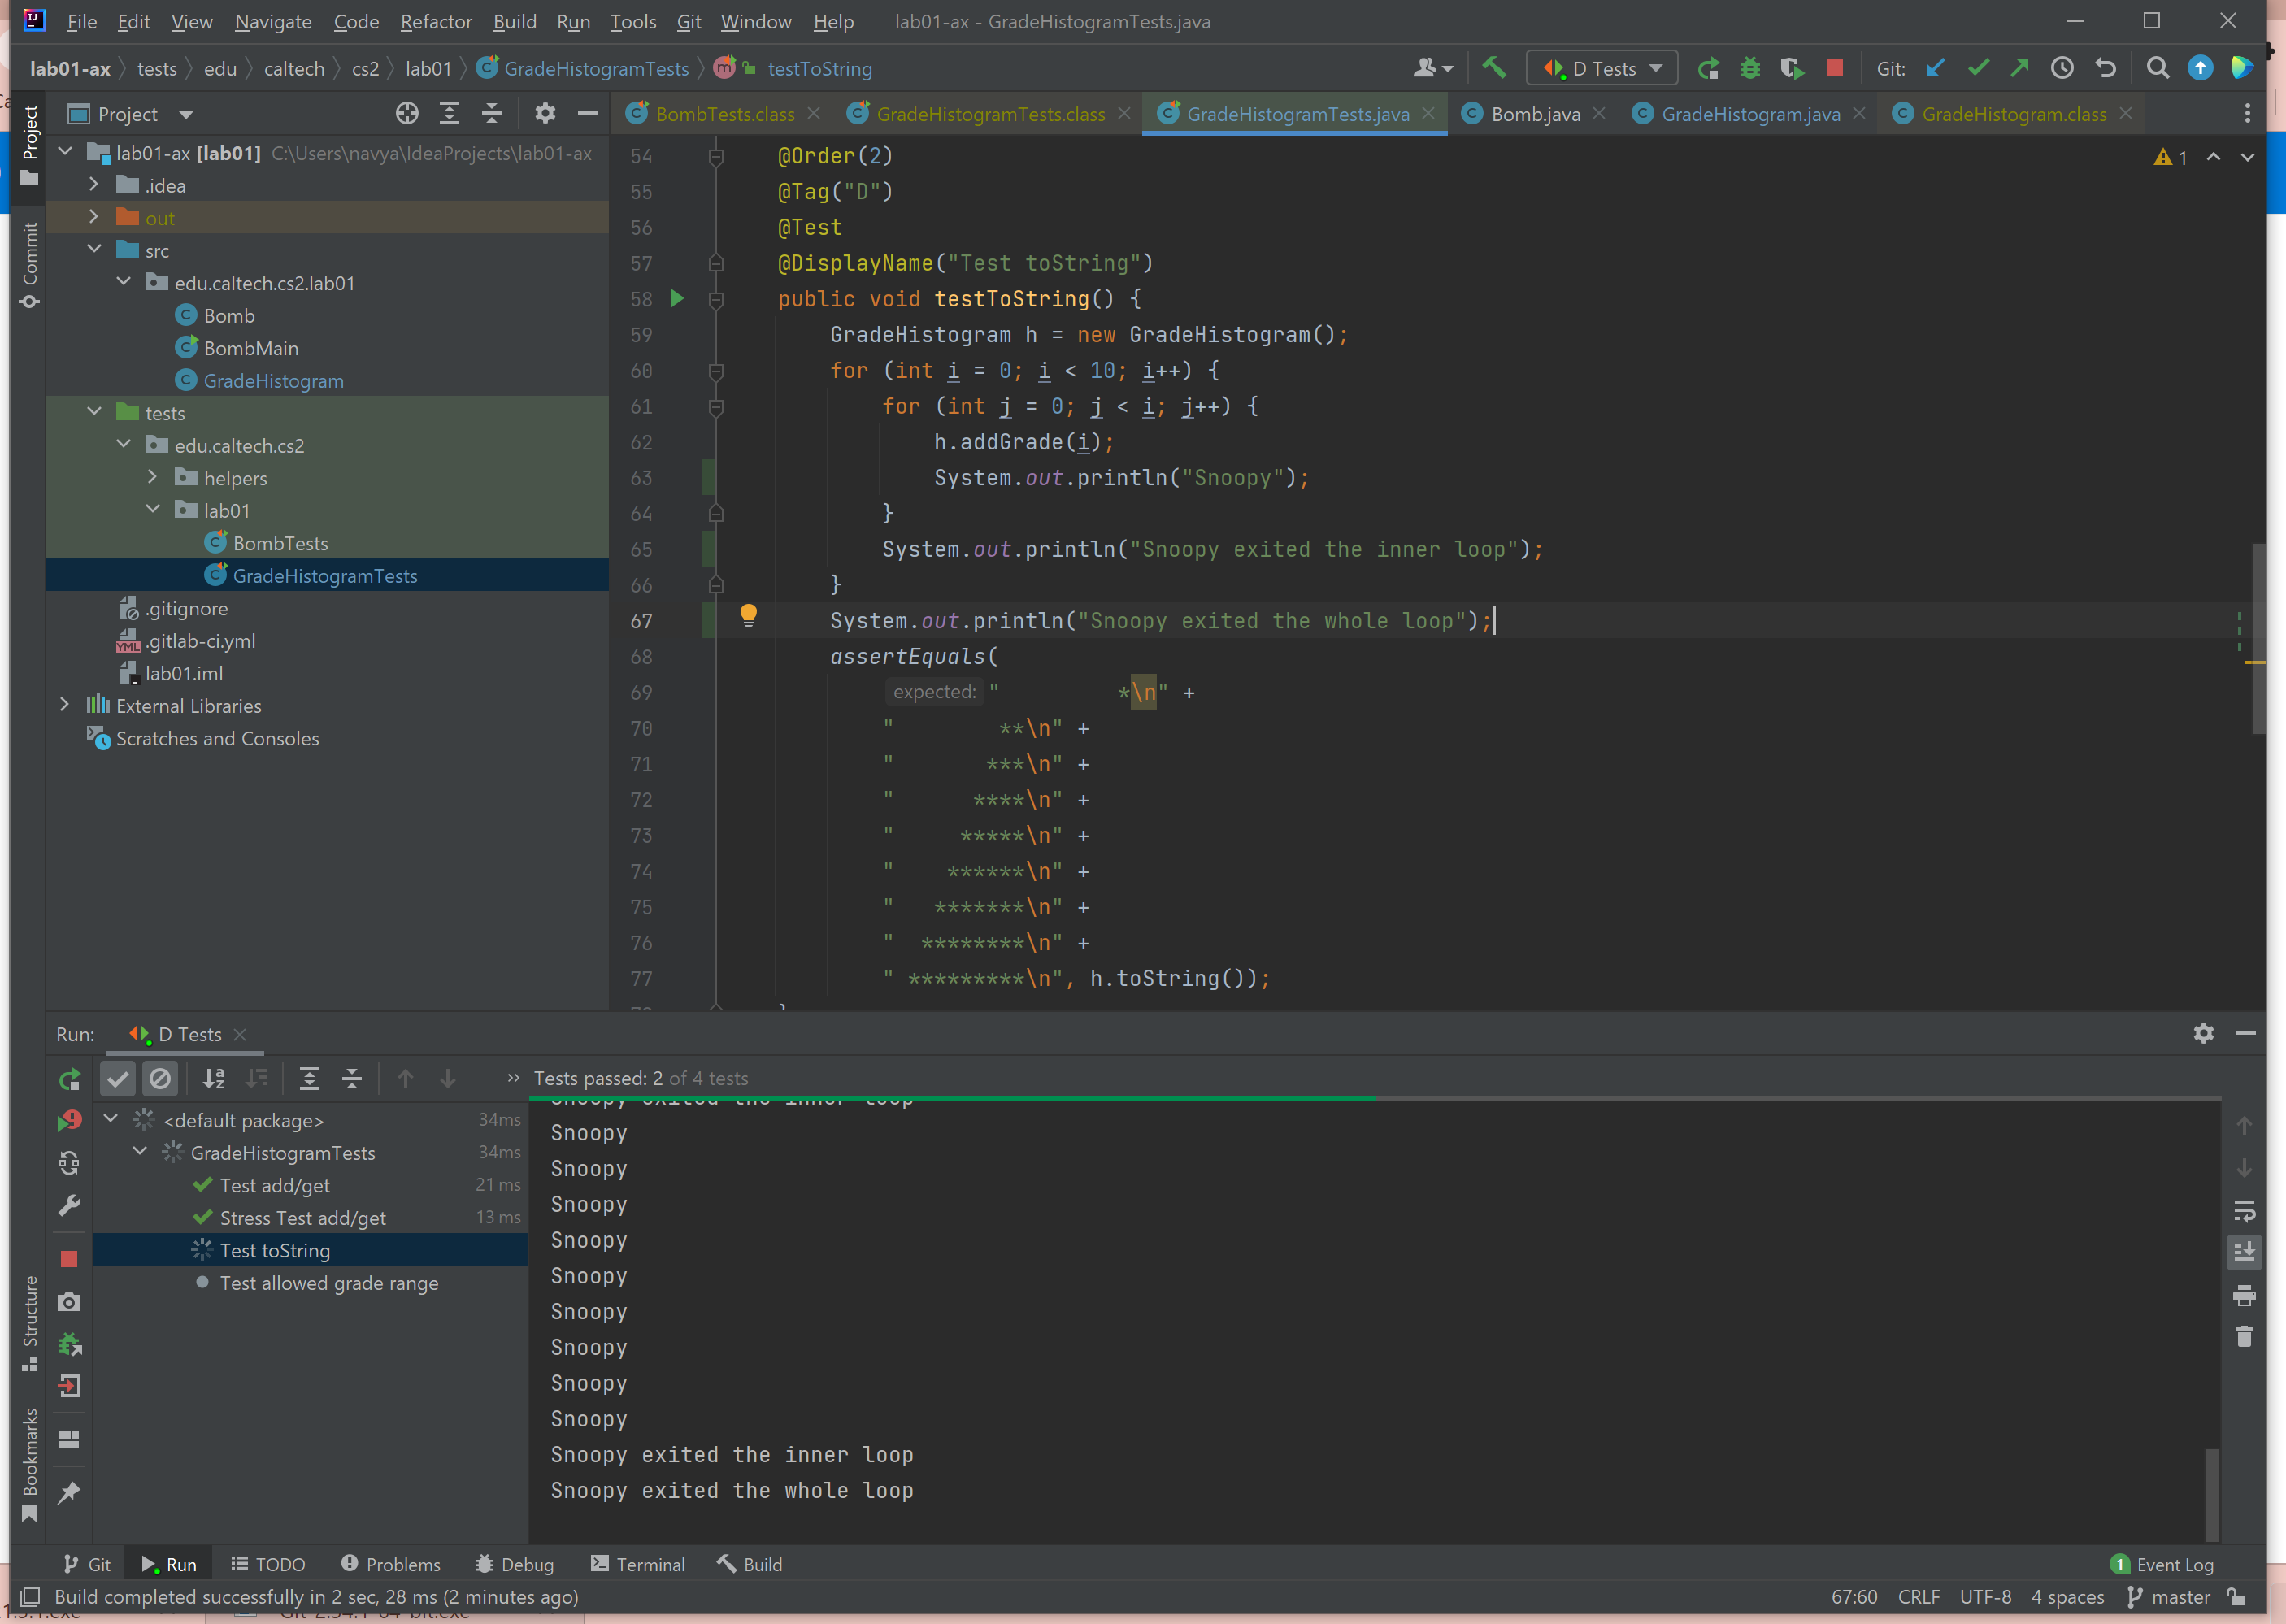Viewport: 2286px width, 1624px height.
Task: Collapse the tests folder in project tree
Action: point(95,412)
